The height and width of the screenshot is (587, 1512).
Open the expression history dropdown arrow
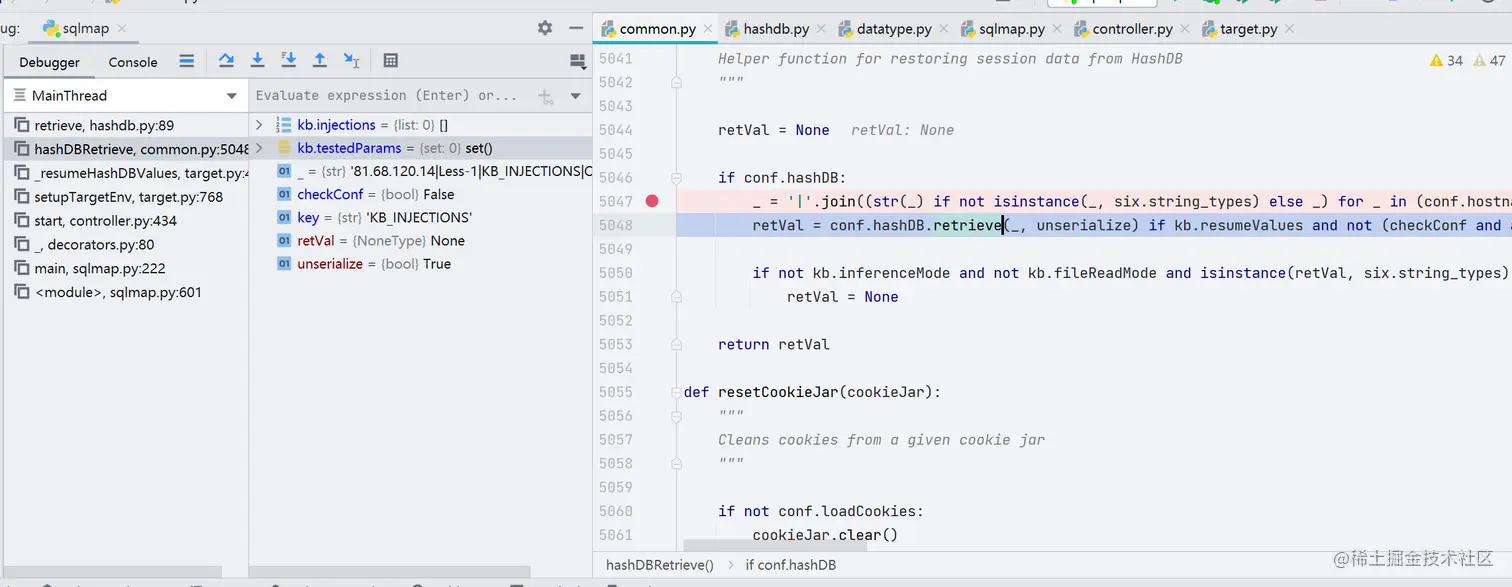click(576, 97)
